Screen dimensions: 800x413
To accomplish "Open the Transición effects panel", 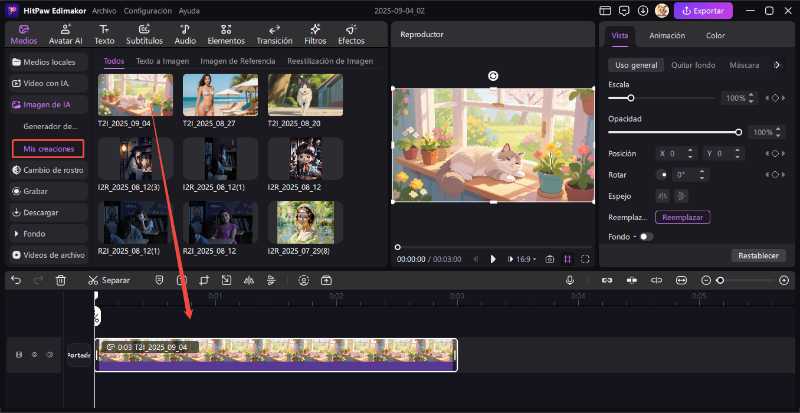I will click(x=274, y=34).
